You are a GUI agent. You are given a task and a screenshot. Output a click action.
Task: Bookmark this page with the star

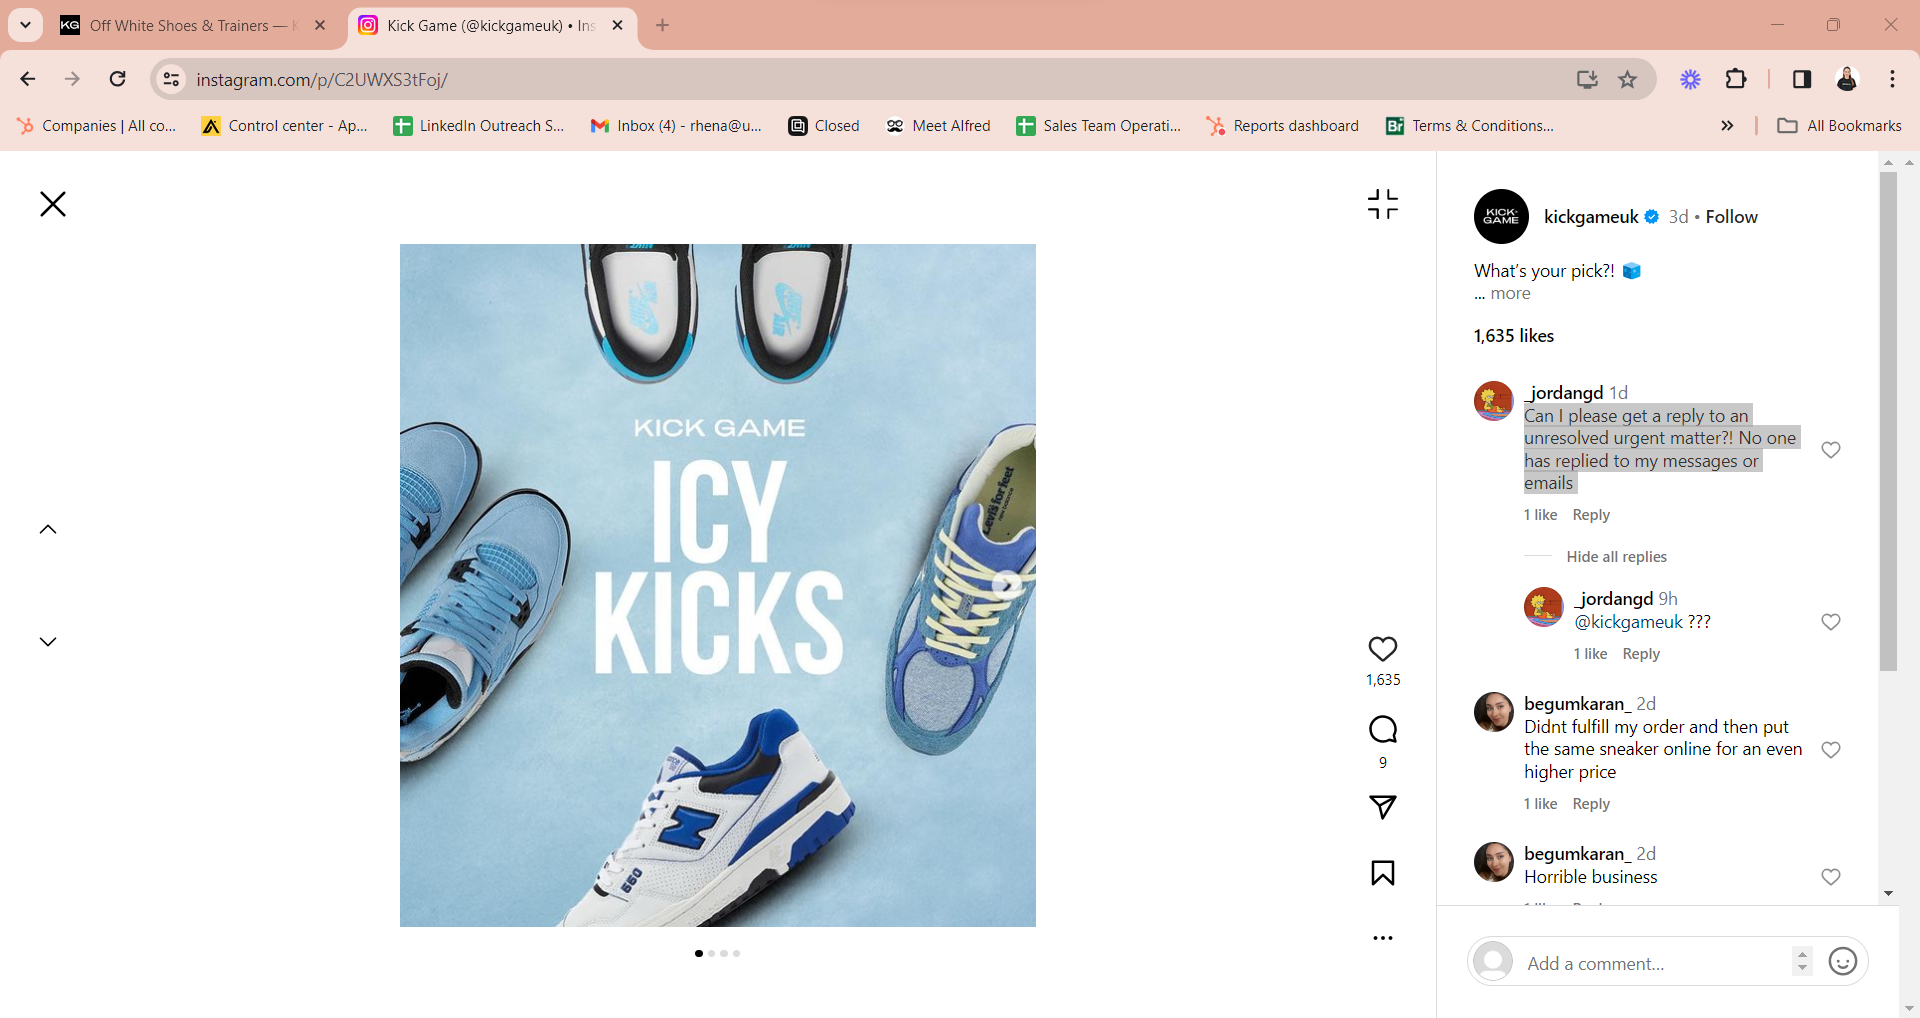tap(1628, 79)
